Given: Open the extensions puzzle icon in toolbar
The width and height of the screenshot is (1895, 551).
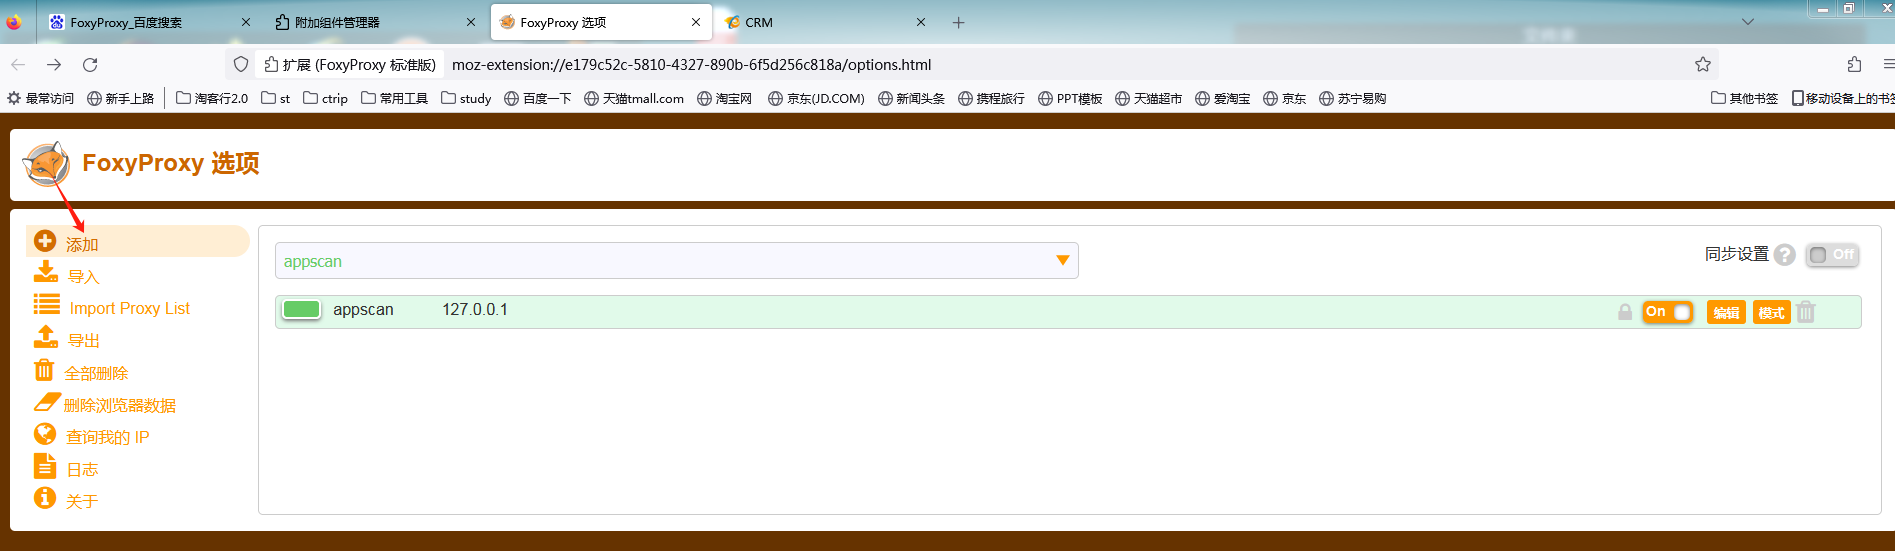Looking at the screenshot, I should point(1854,65).
